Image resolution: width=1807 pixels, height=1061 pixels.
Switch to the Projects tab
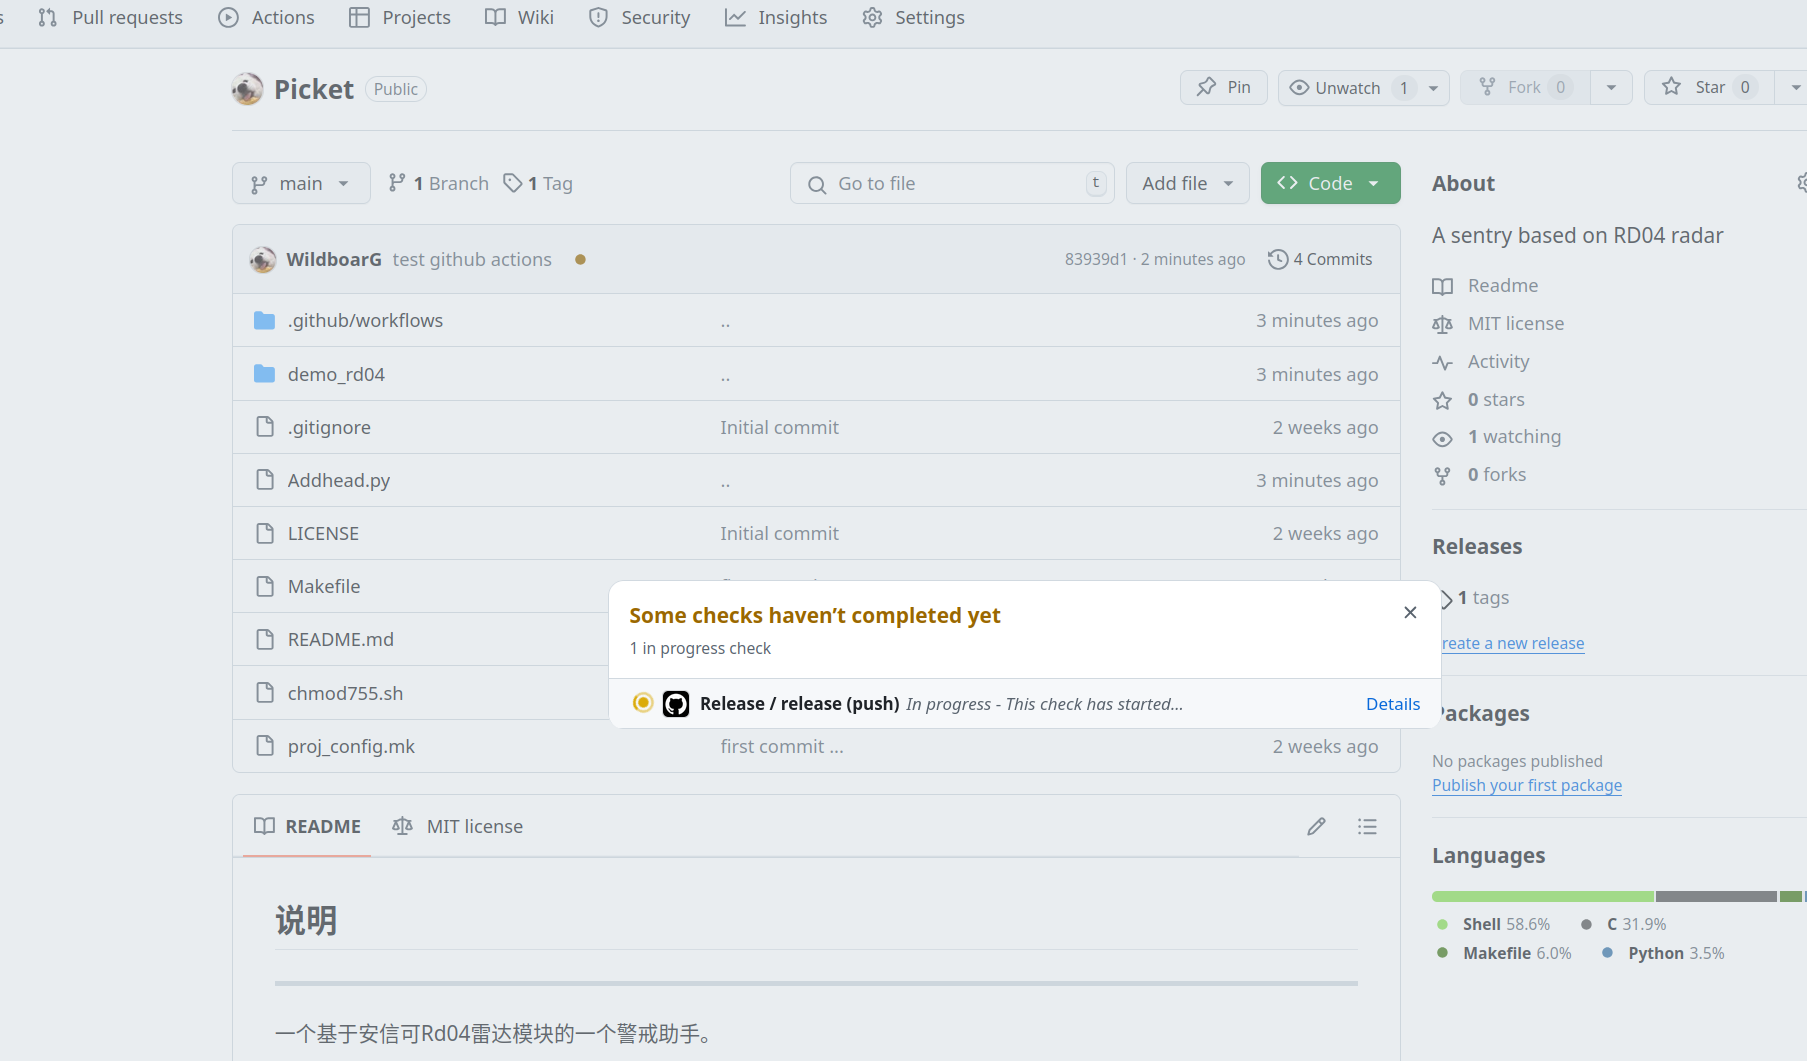point(400,18)
